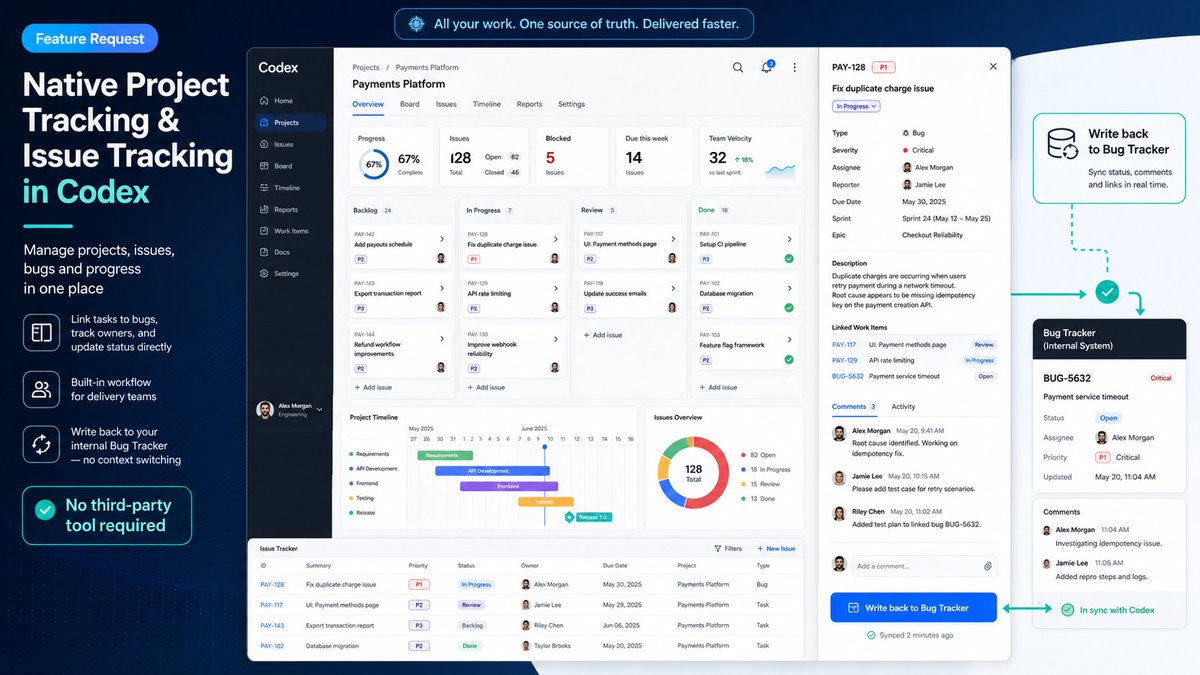1200x675 pixels.
Task: Click the Open status badge in Bug Tracker
Action: tap(1109, 418)
